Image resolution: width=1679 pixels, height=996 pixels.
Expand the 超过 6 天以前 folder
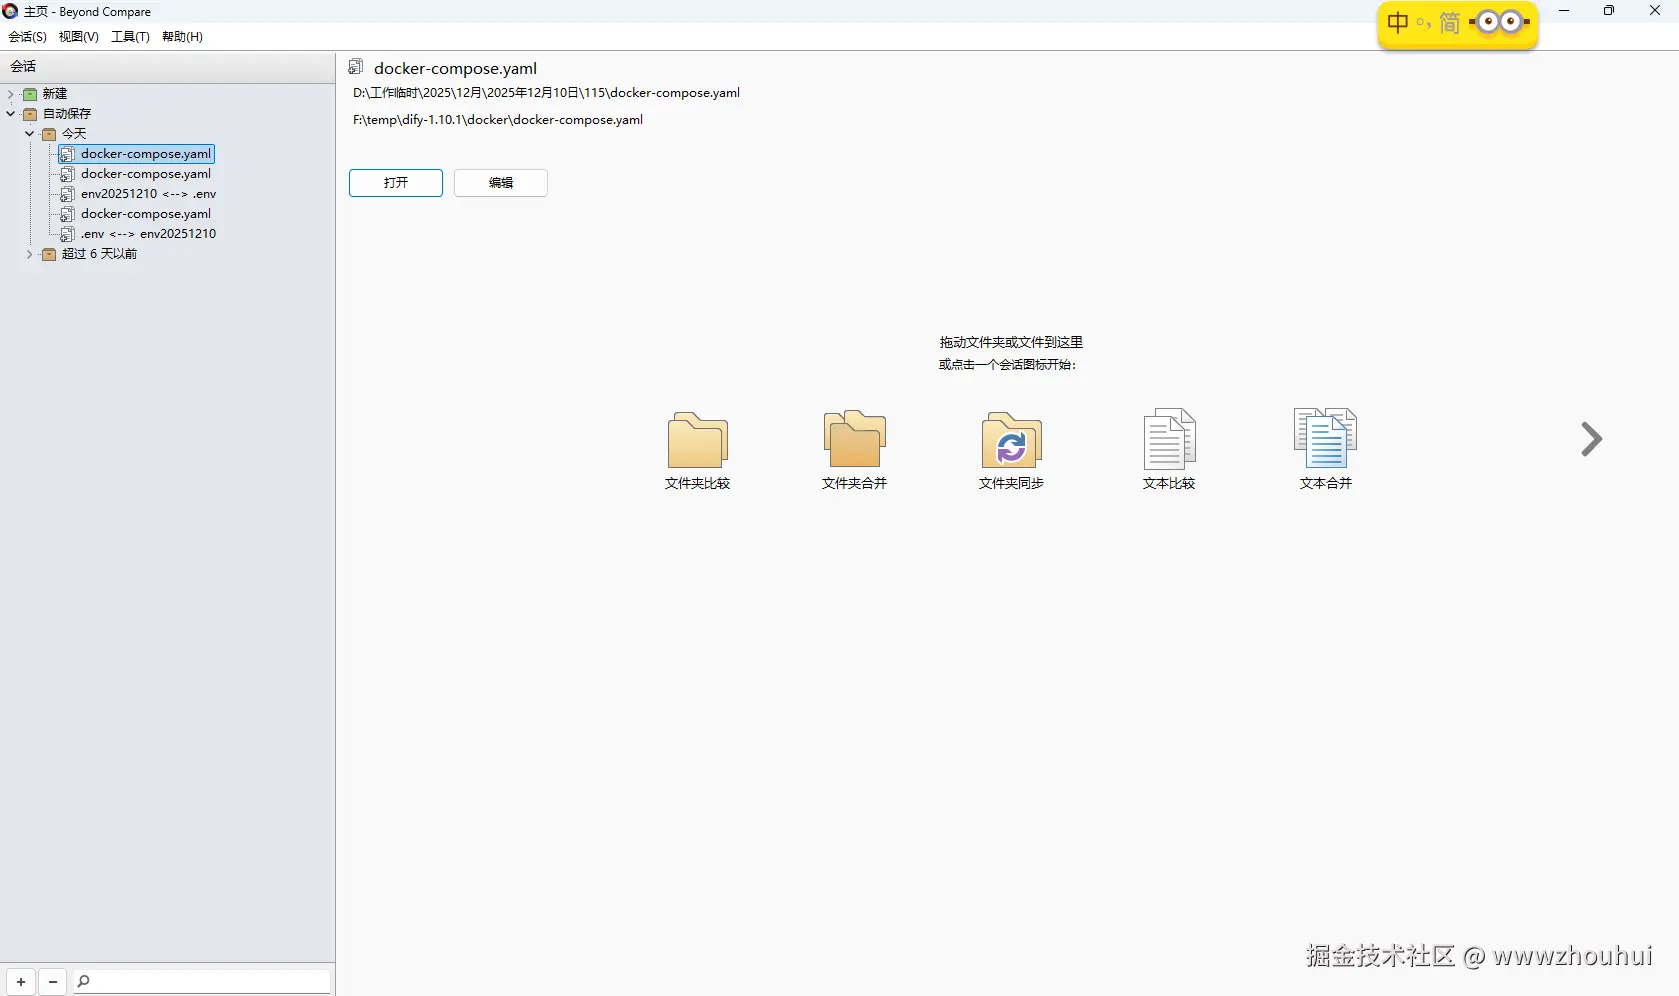(x=30, y=254)
